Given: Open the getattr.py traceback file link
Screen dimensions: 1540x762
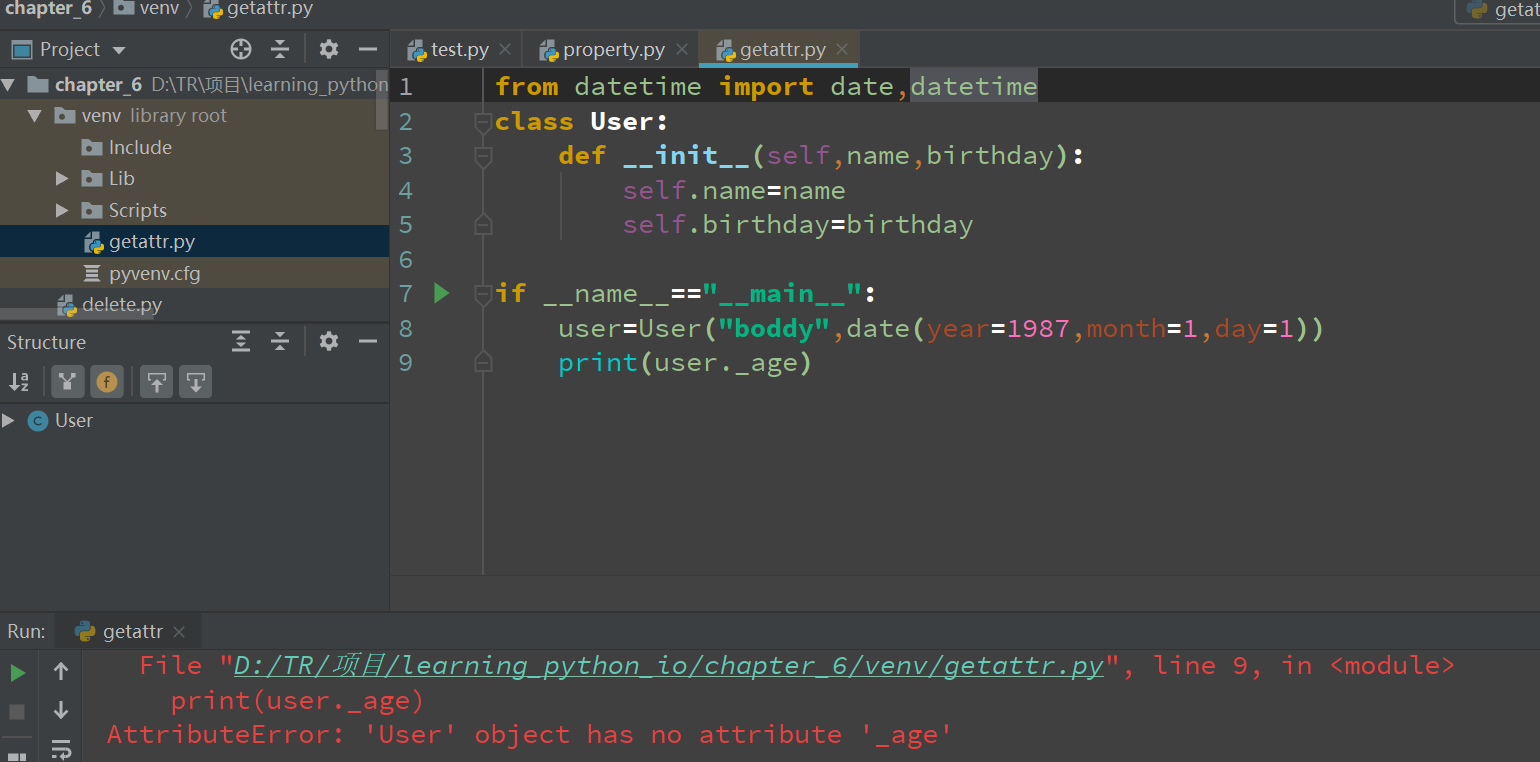Looking at the screenshot, I should tap(669, 666).
